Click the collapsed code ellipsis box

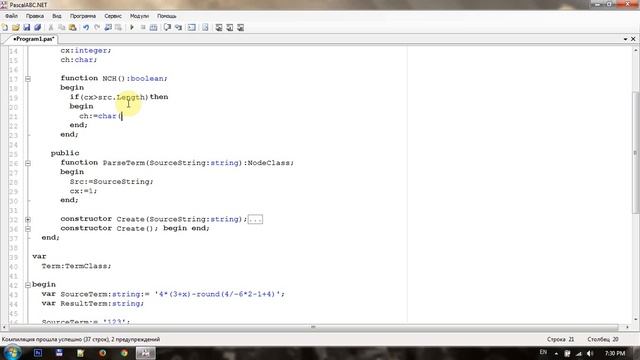(256, 220)
